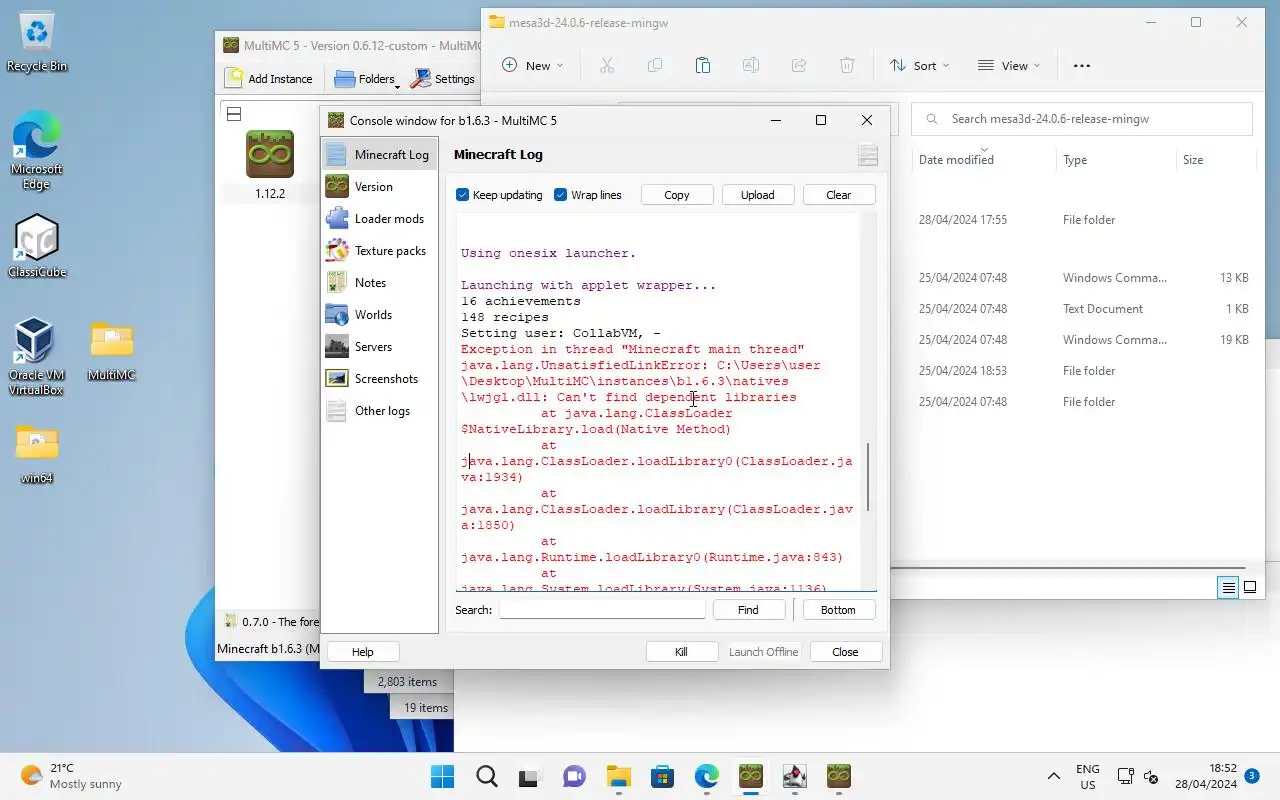Open the Windows Start menu
This screenshot has height=800, width=1280.
click(x=442, y=777)
